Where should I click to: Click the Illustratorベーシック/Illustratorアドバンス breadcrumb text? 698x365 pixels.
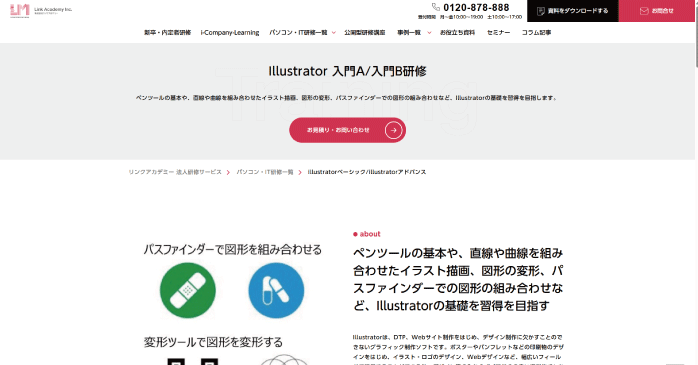pyautogui.click(x=367, y=172)
